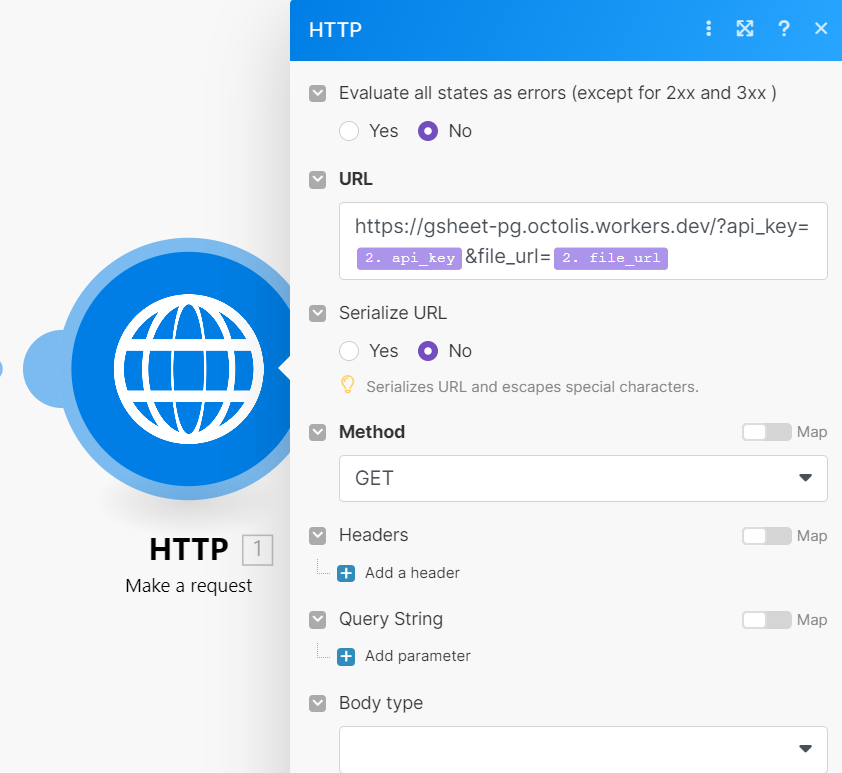This screenshot has height=773, width=842.
Task: Click inside the URL input field
Action: [x=583, y=241]
